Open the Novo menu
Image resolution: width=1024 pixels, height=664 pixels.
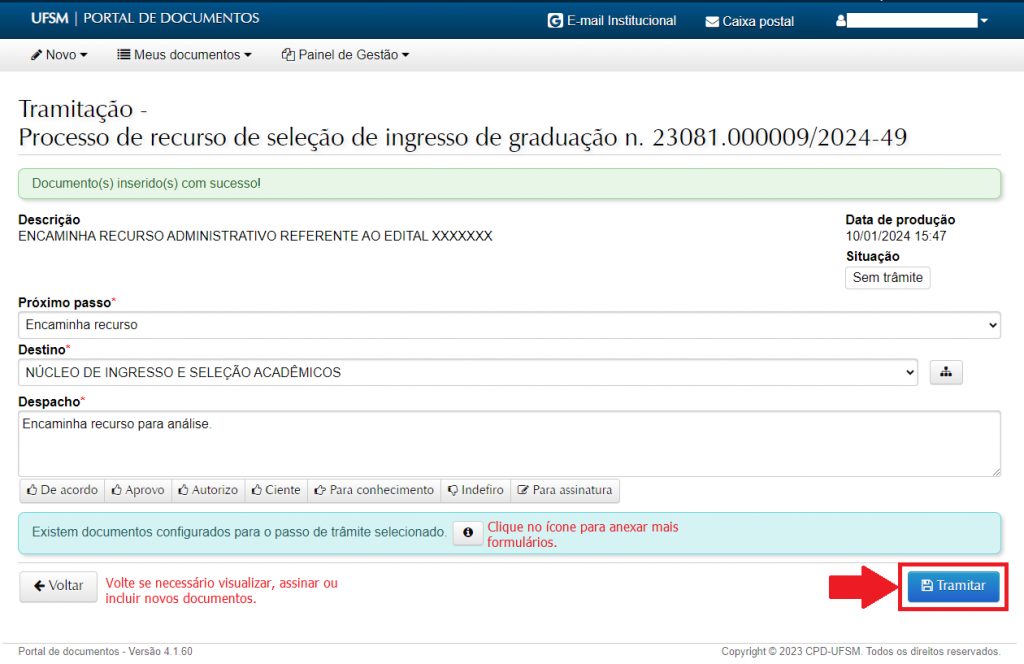59,55
